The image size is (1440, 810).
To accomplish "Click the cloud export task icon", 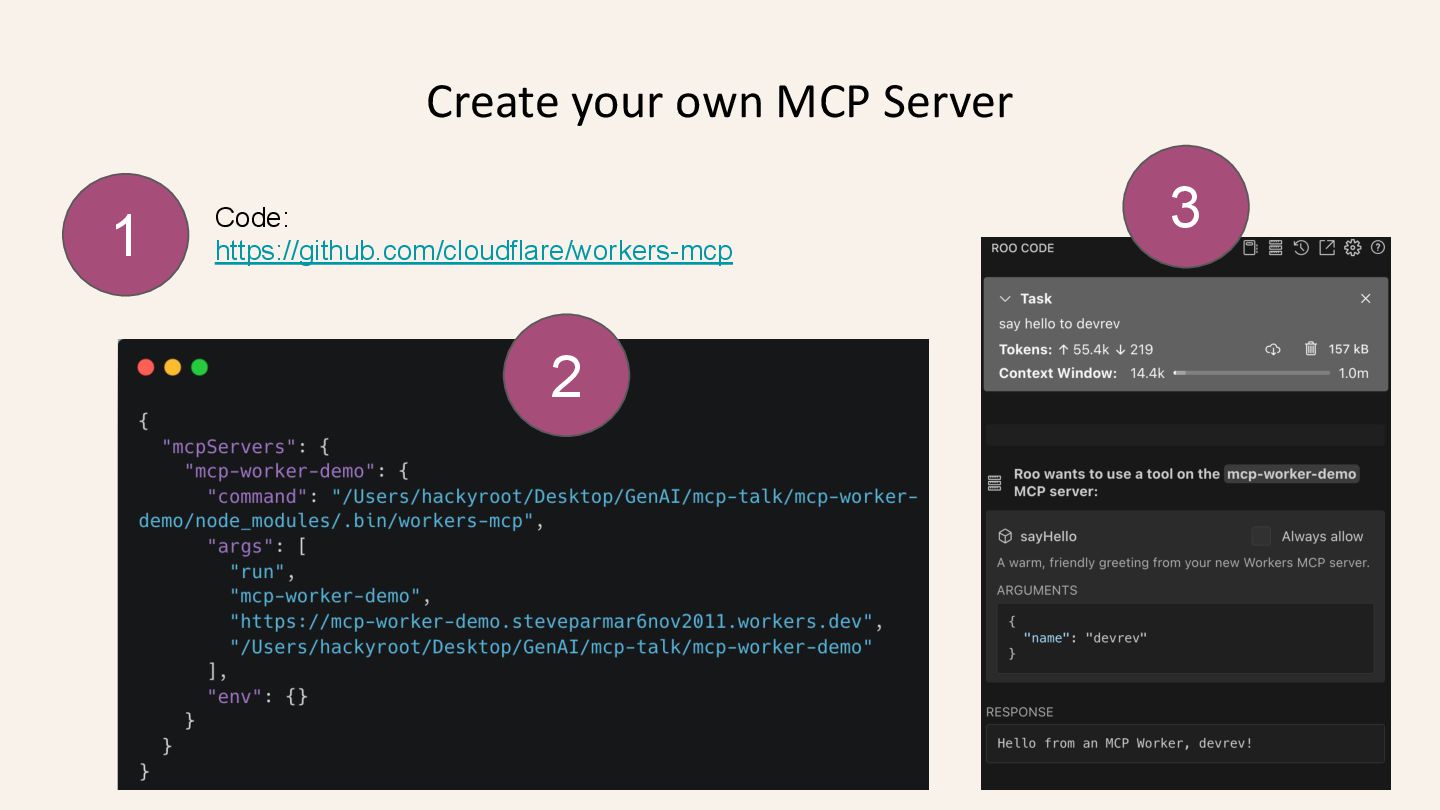I will click(1273, 349).
